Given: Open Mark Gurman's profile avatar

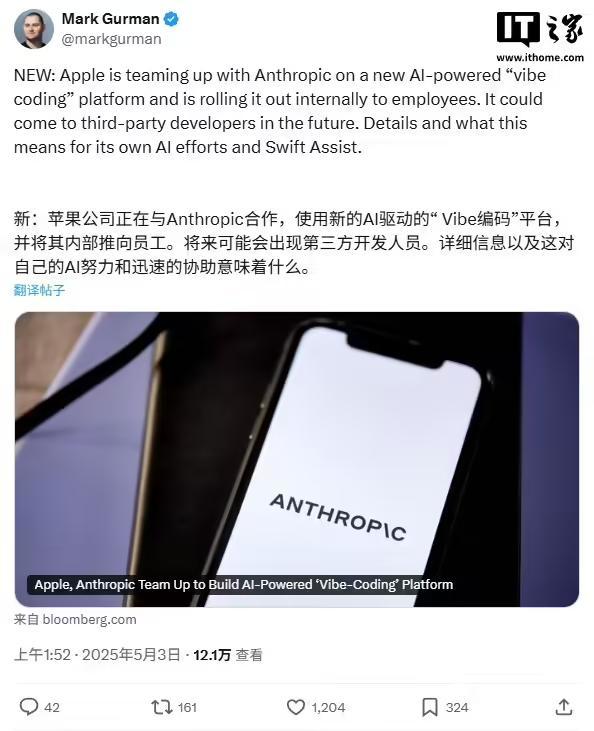Looking at the screenshot, I should pos(34,28).
